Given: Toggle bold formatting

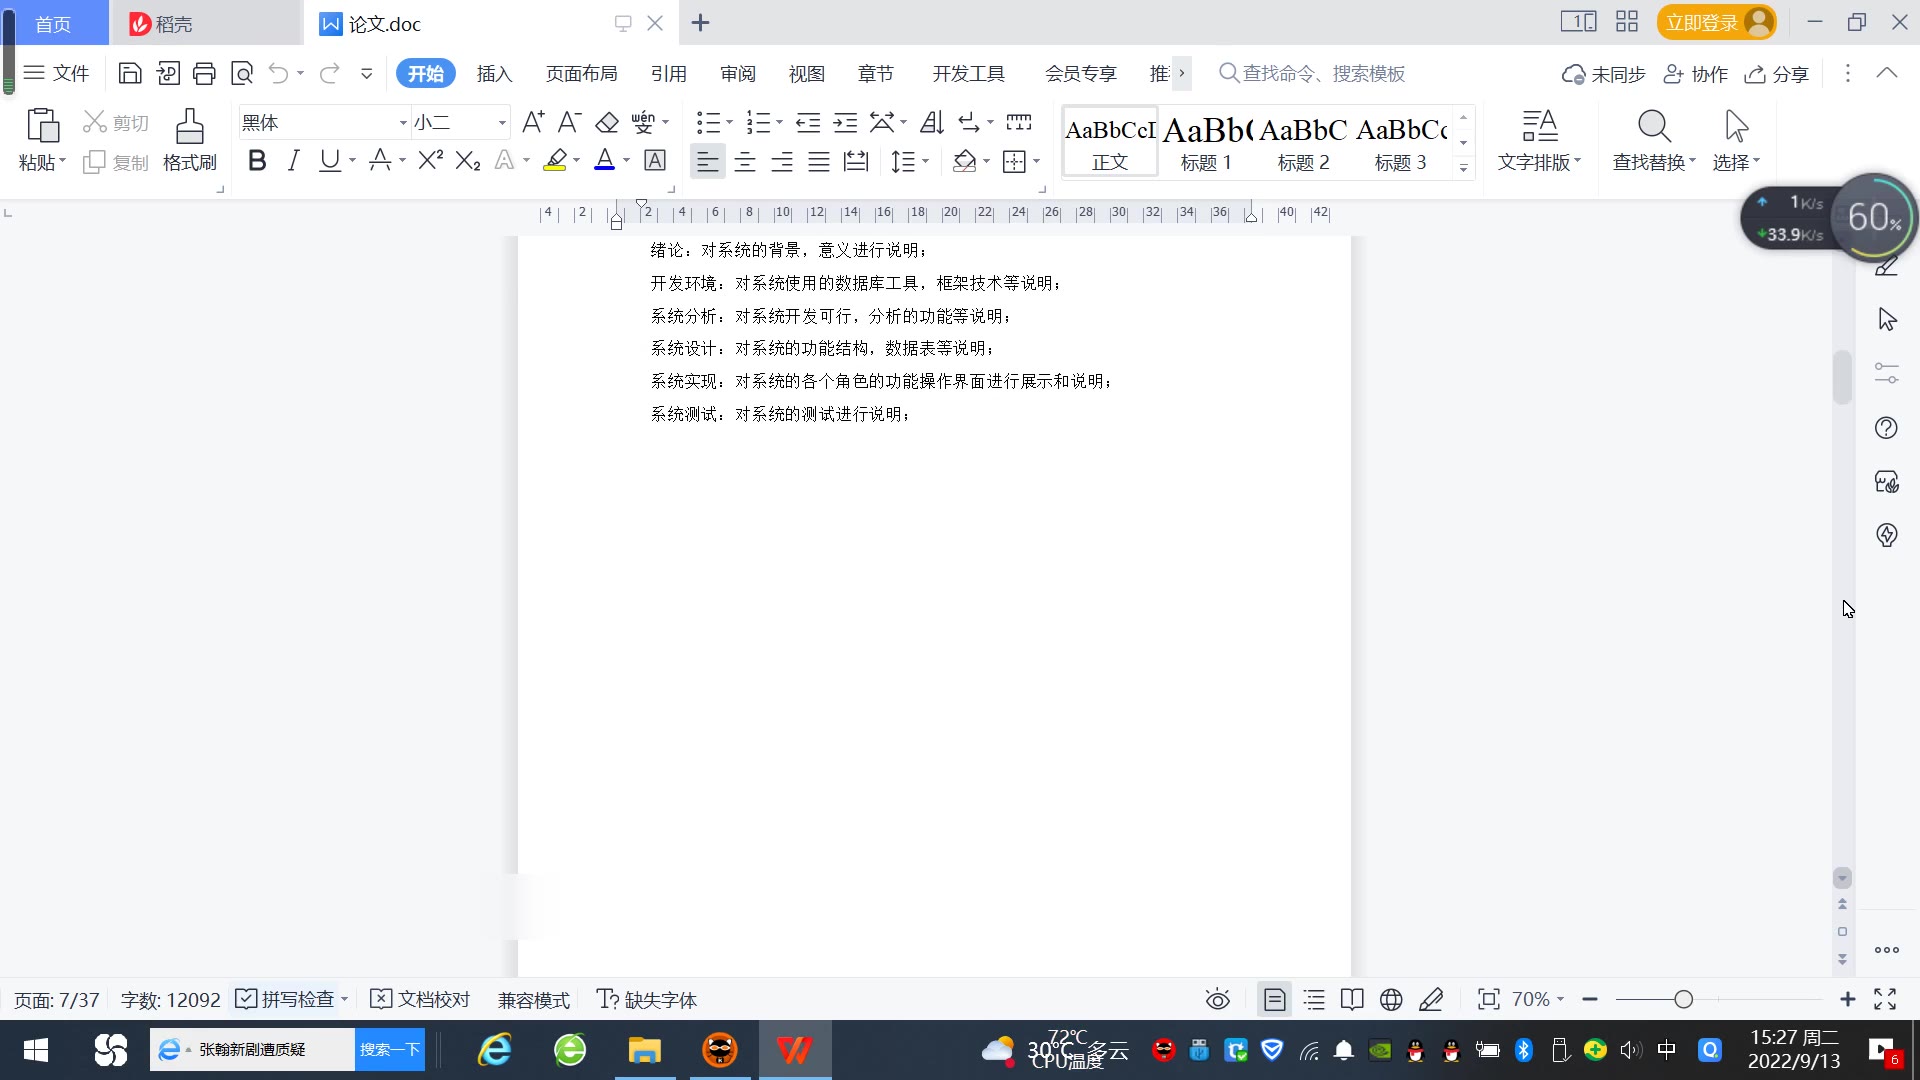Looking at the screenshot, I should coord(257,161).
